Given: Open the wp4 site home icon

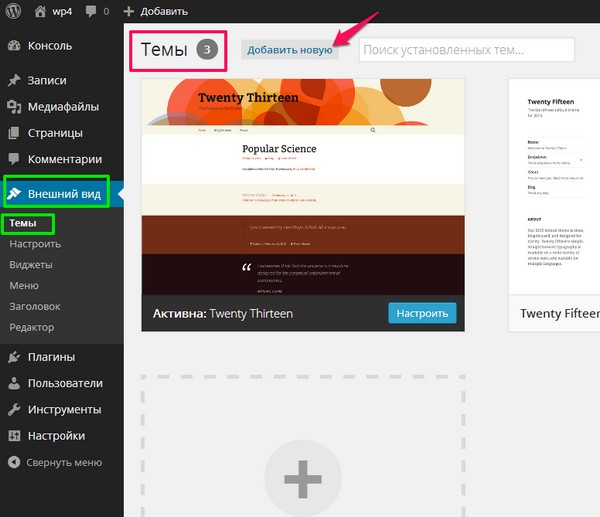Looking at the screenshot, I should [40, 12].
